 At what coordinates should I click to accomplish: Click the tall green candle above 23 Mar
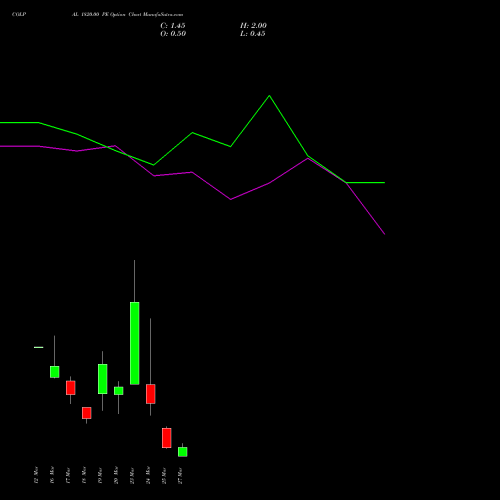tap(135, 343)
